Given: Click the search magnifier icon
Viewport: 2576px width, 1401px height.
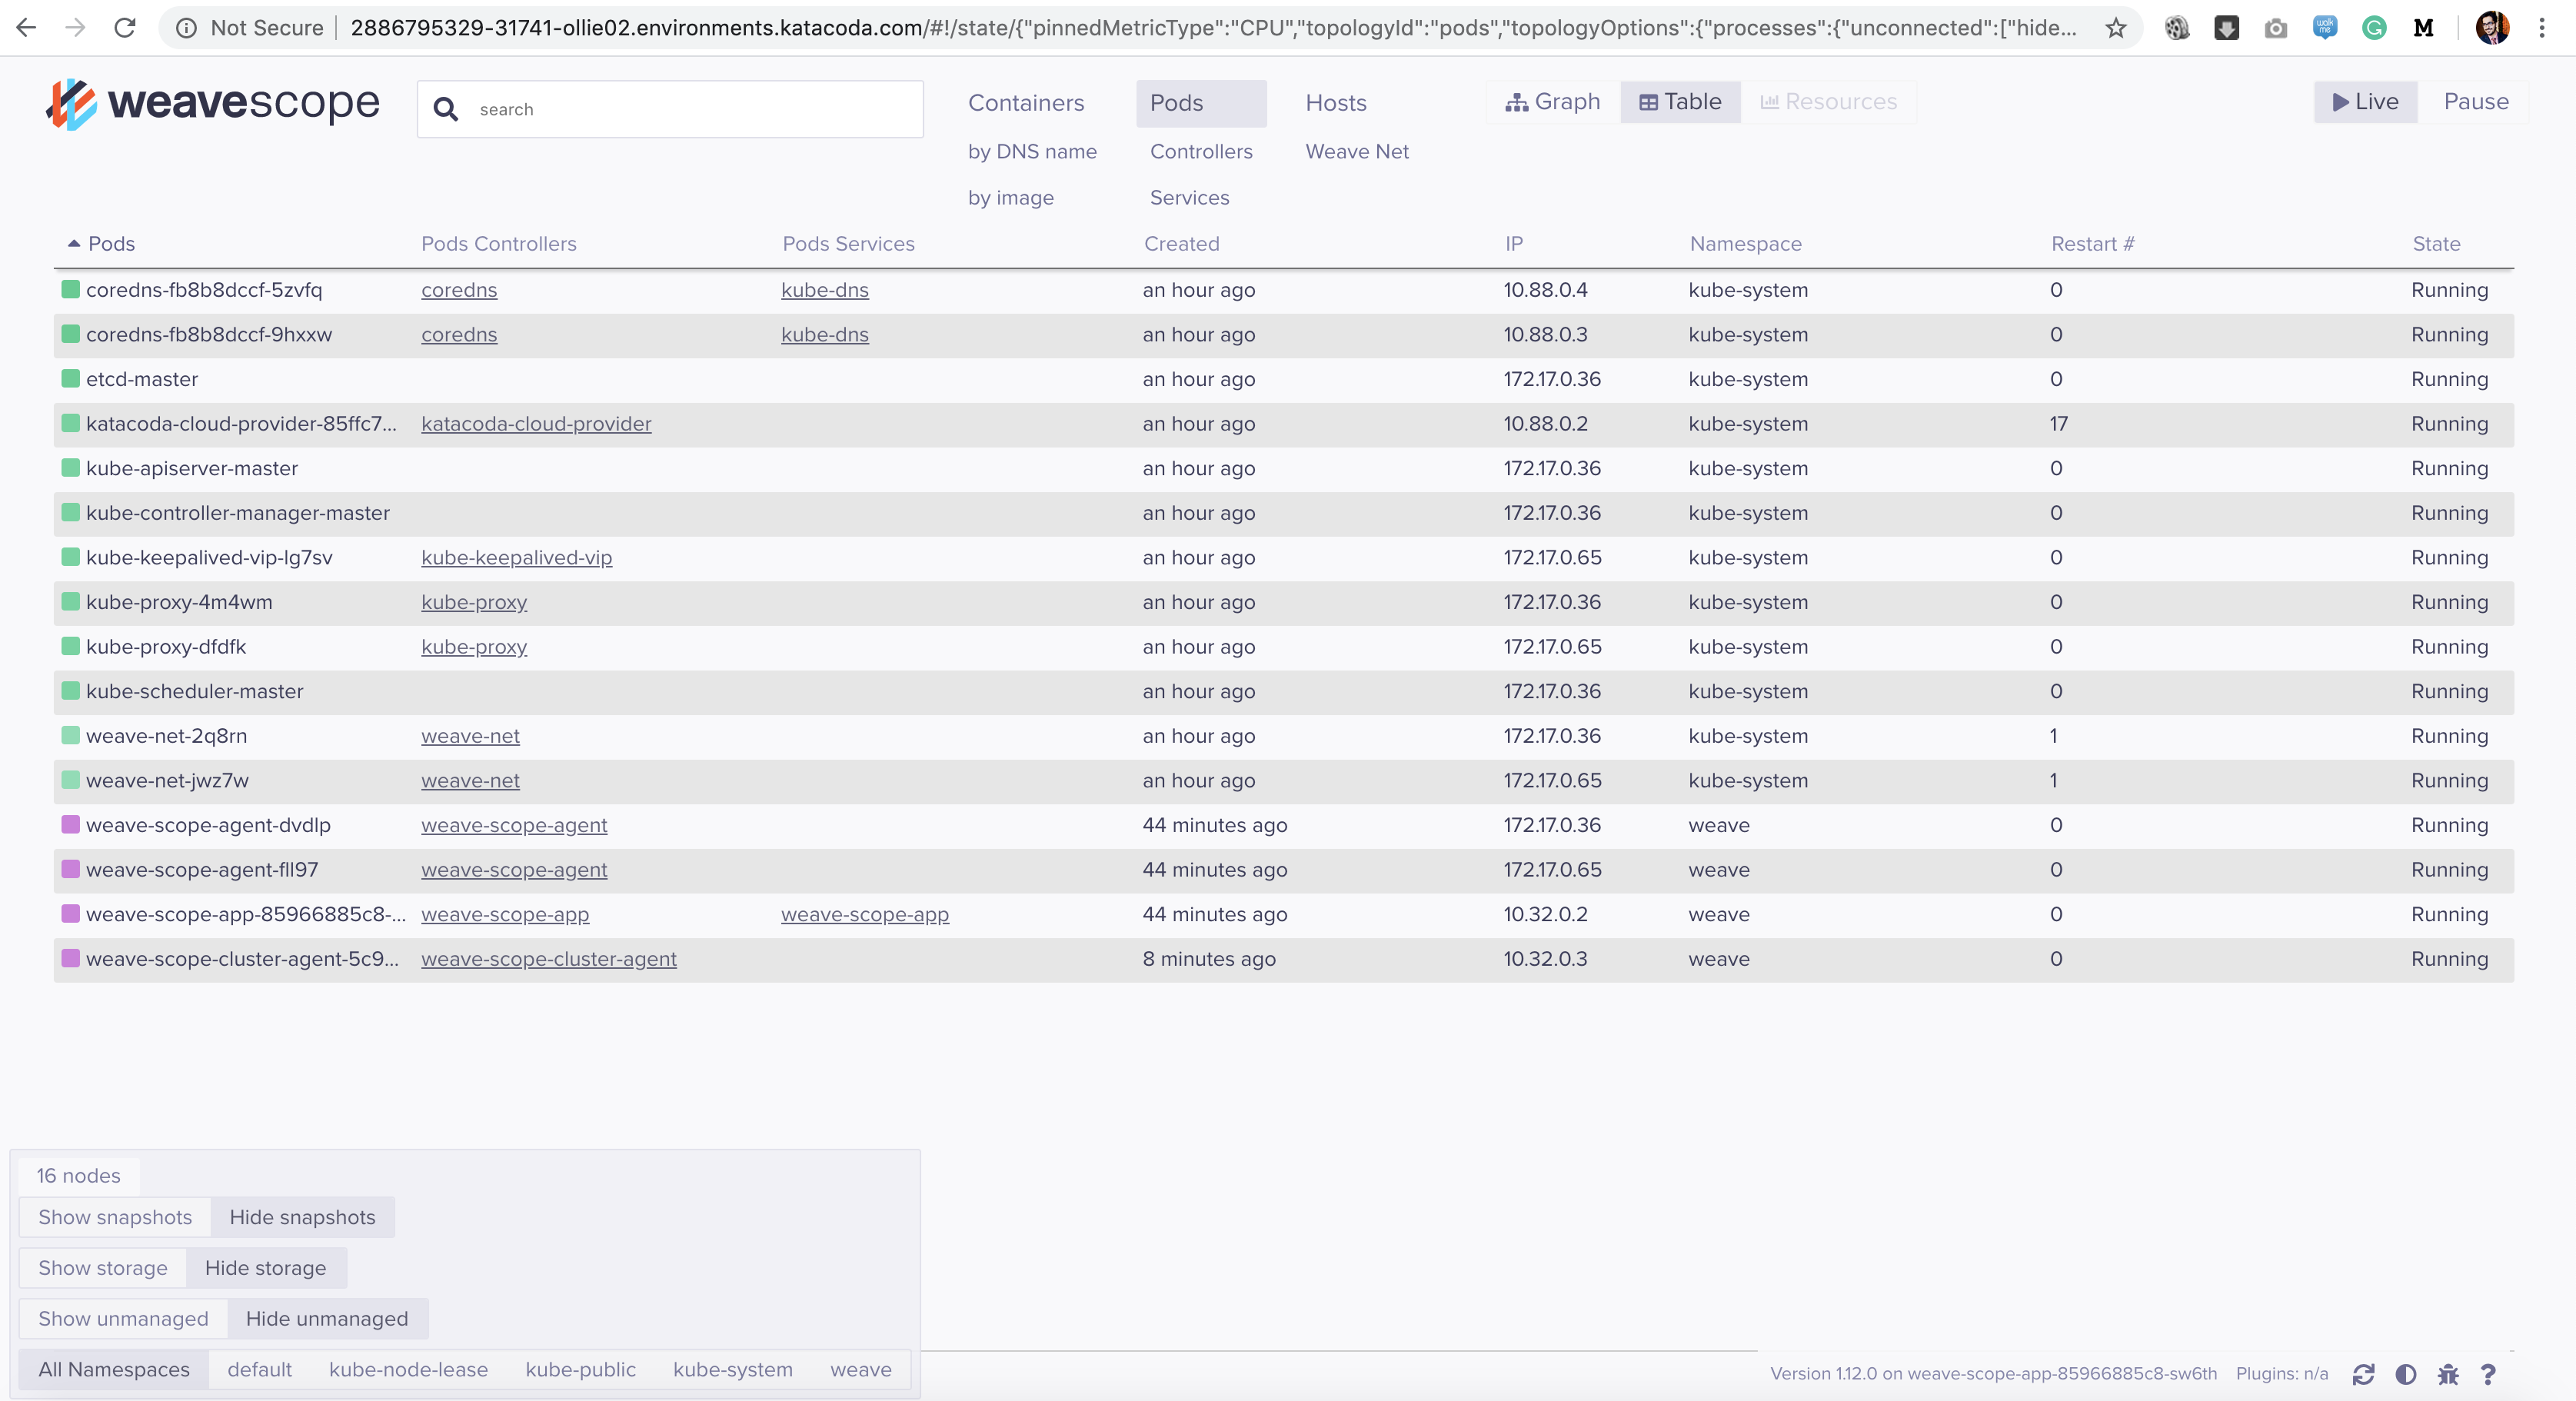Looking at the screenshot, I should (x=446, y=109).
